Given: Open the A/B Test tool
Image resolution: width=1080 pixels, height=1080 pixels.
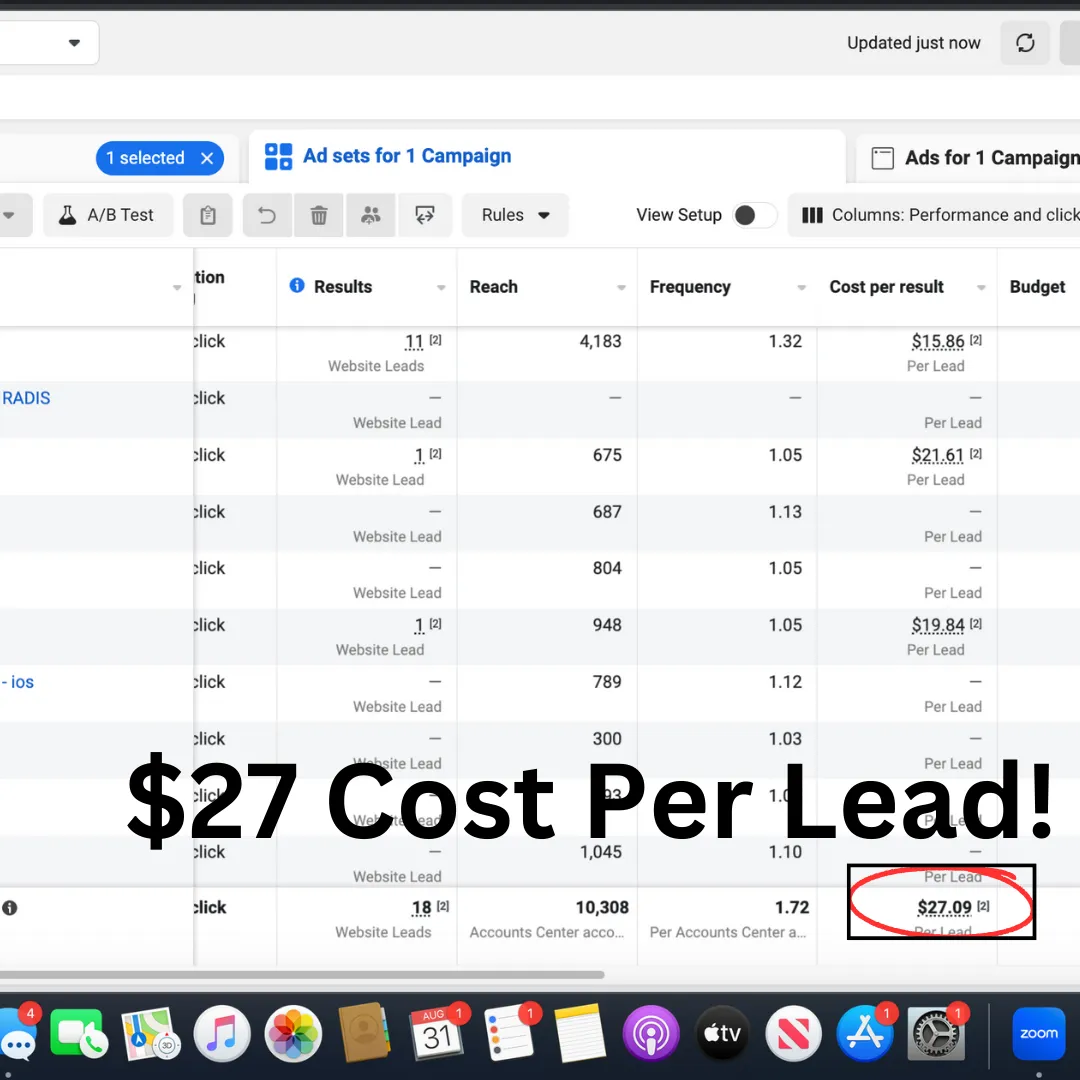Looking at the screenshot, I should pyautogui.click(x=107, y=216).
